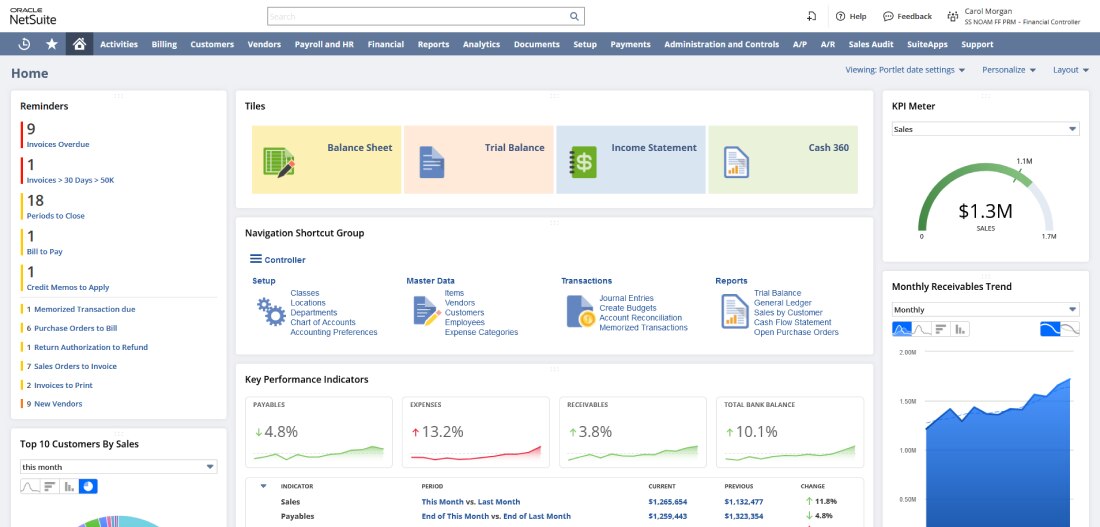Switch Top 10 Customers chart to pie view

click(88, 487)
